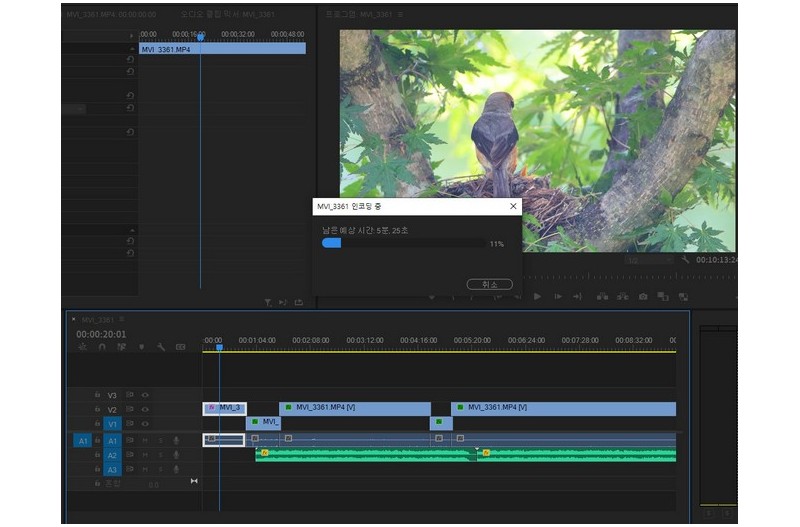Open Program monitor settings wrench
The height and width of the screenshot is (527, 800).
tap(686, 260)
